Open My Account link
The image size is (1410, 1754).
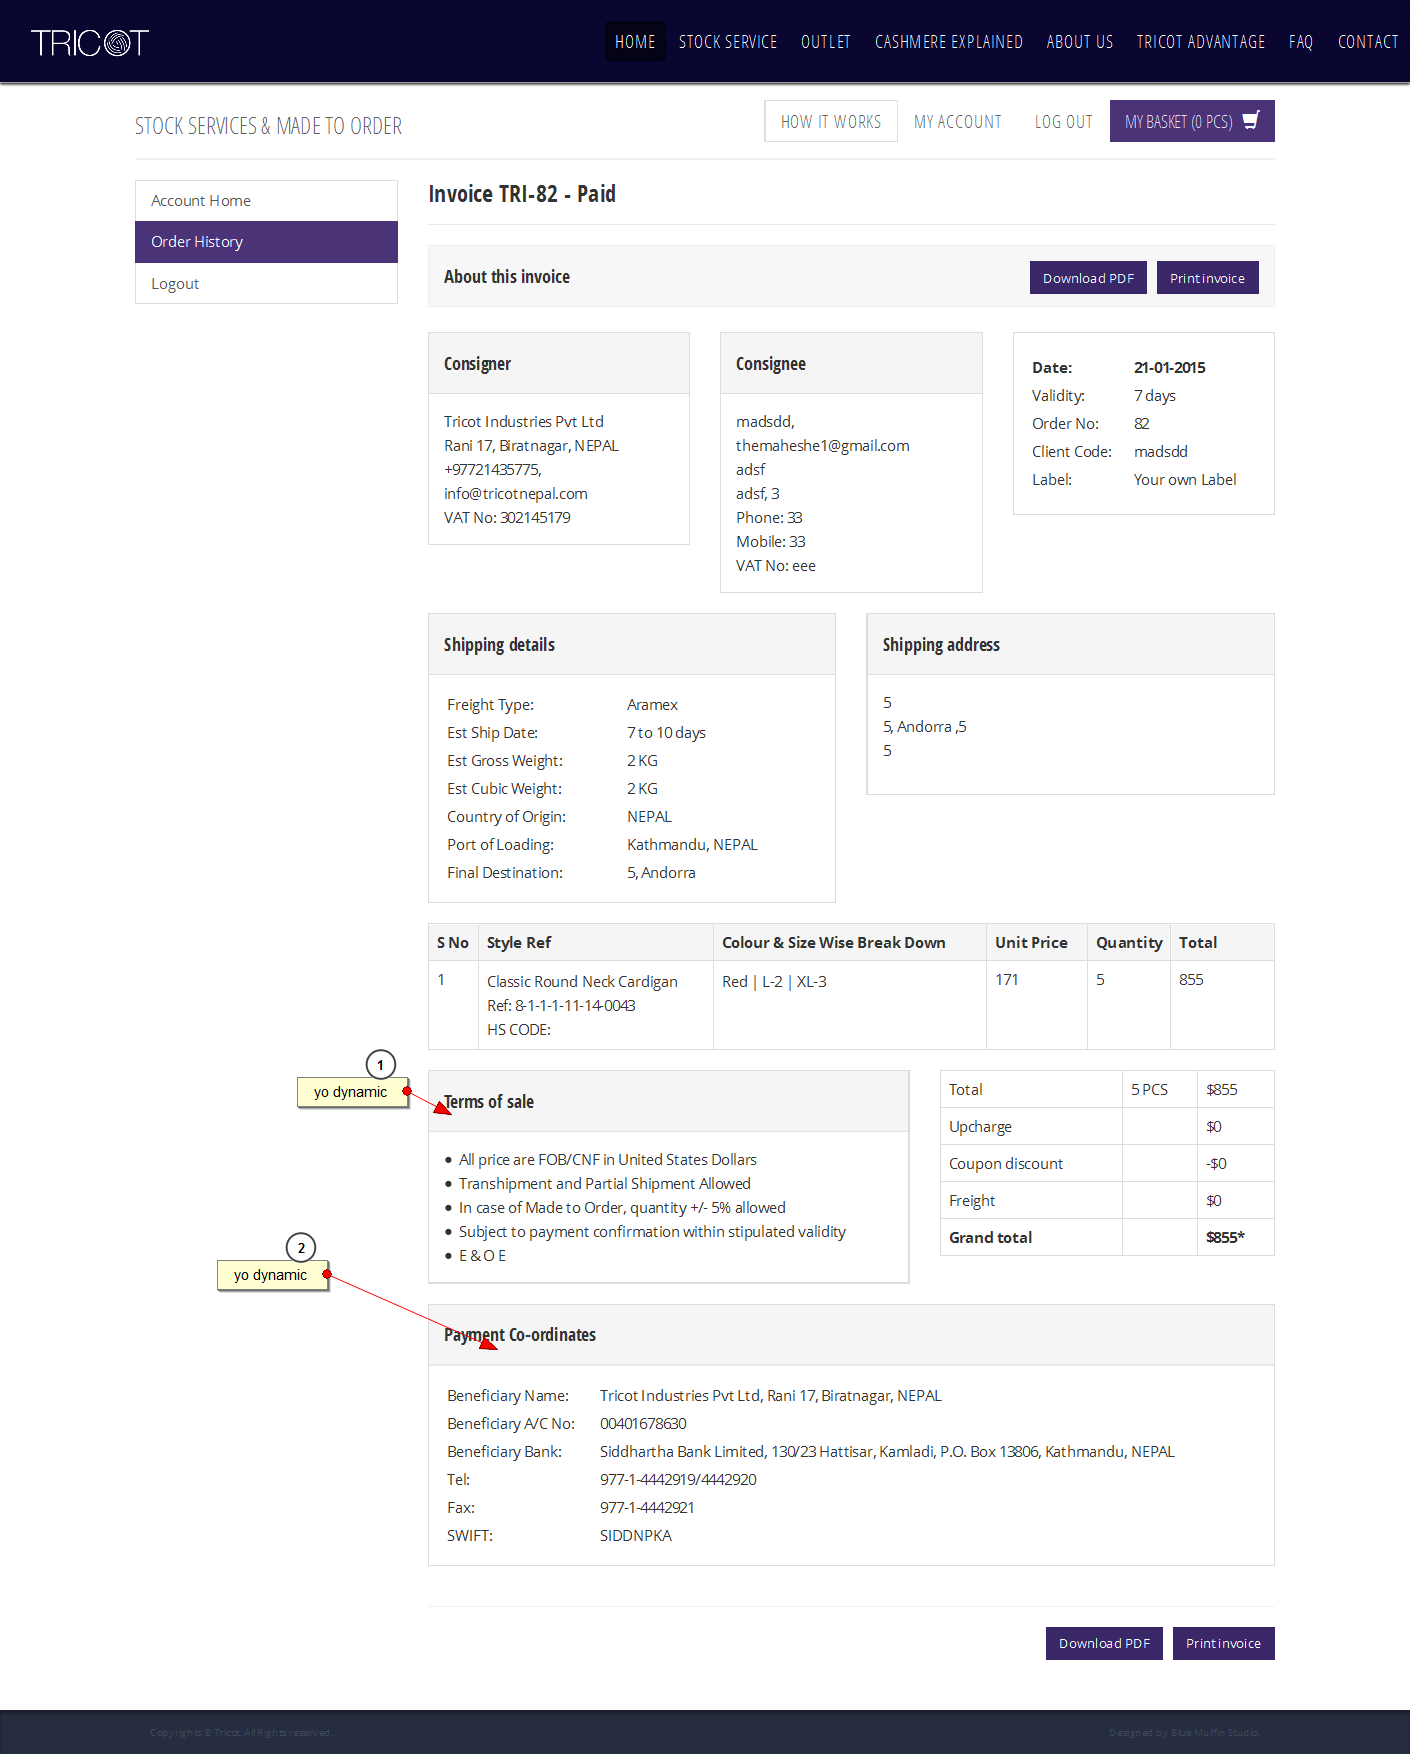click(957, 121)
